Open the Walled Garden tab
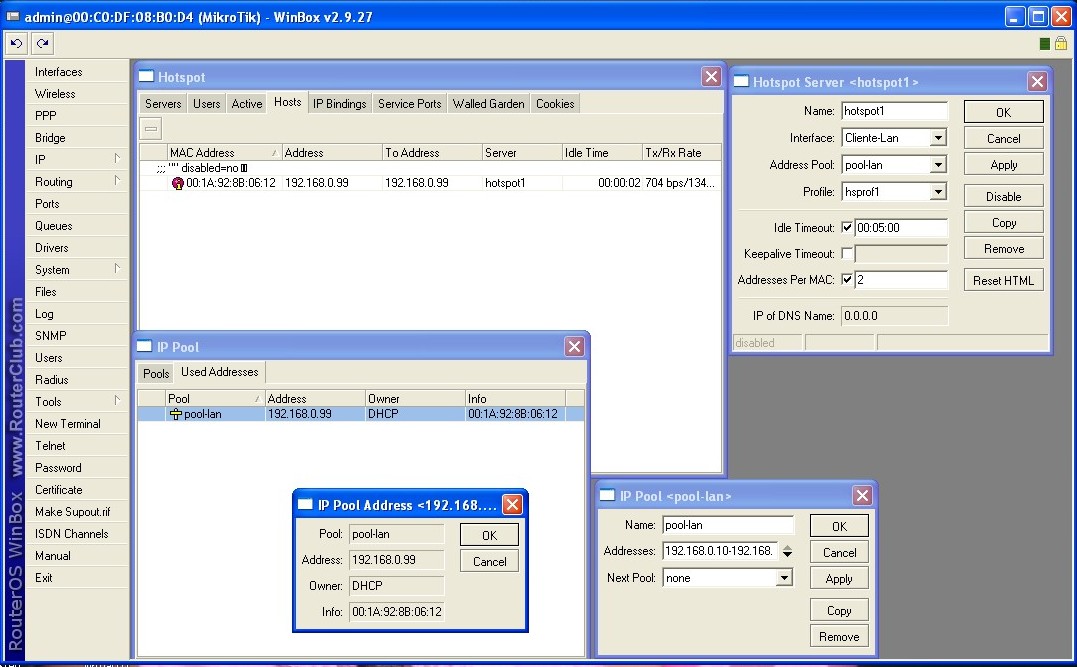Screen dimensions: 1077x667 point(488,104)
